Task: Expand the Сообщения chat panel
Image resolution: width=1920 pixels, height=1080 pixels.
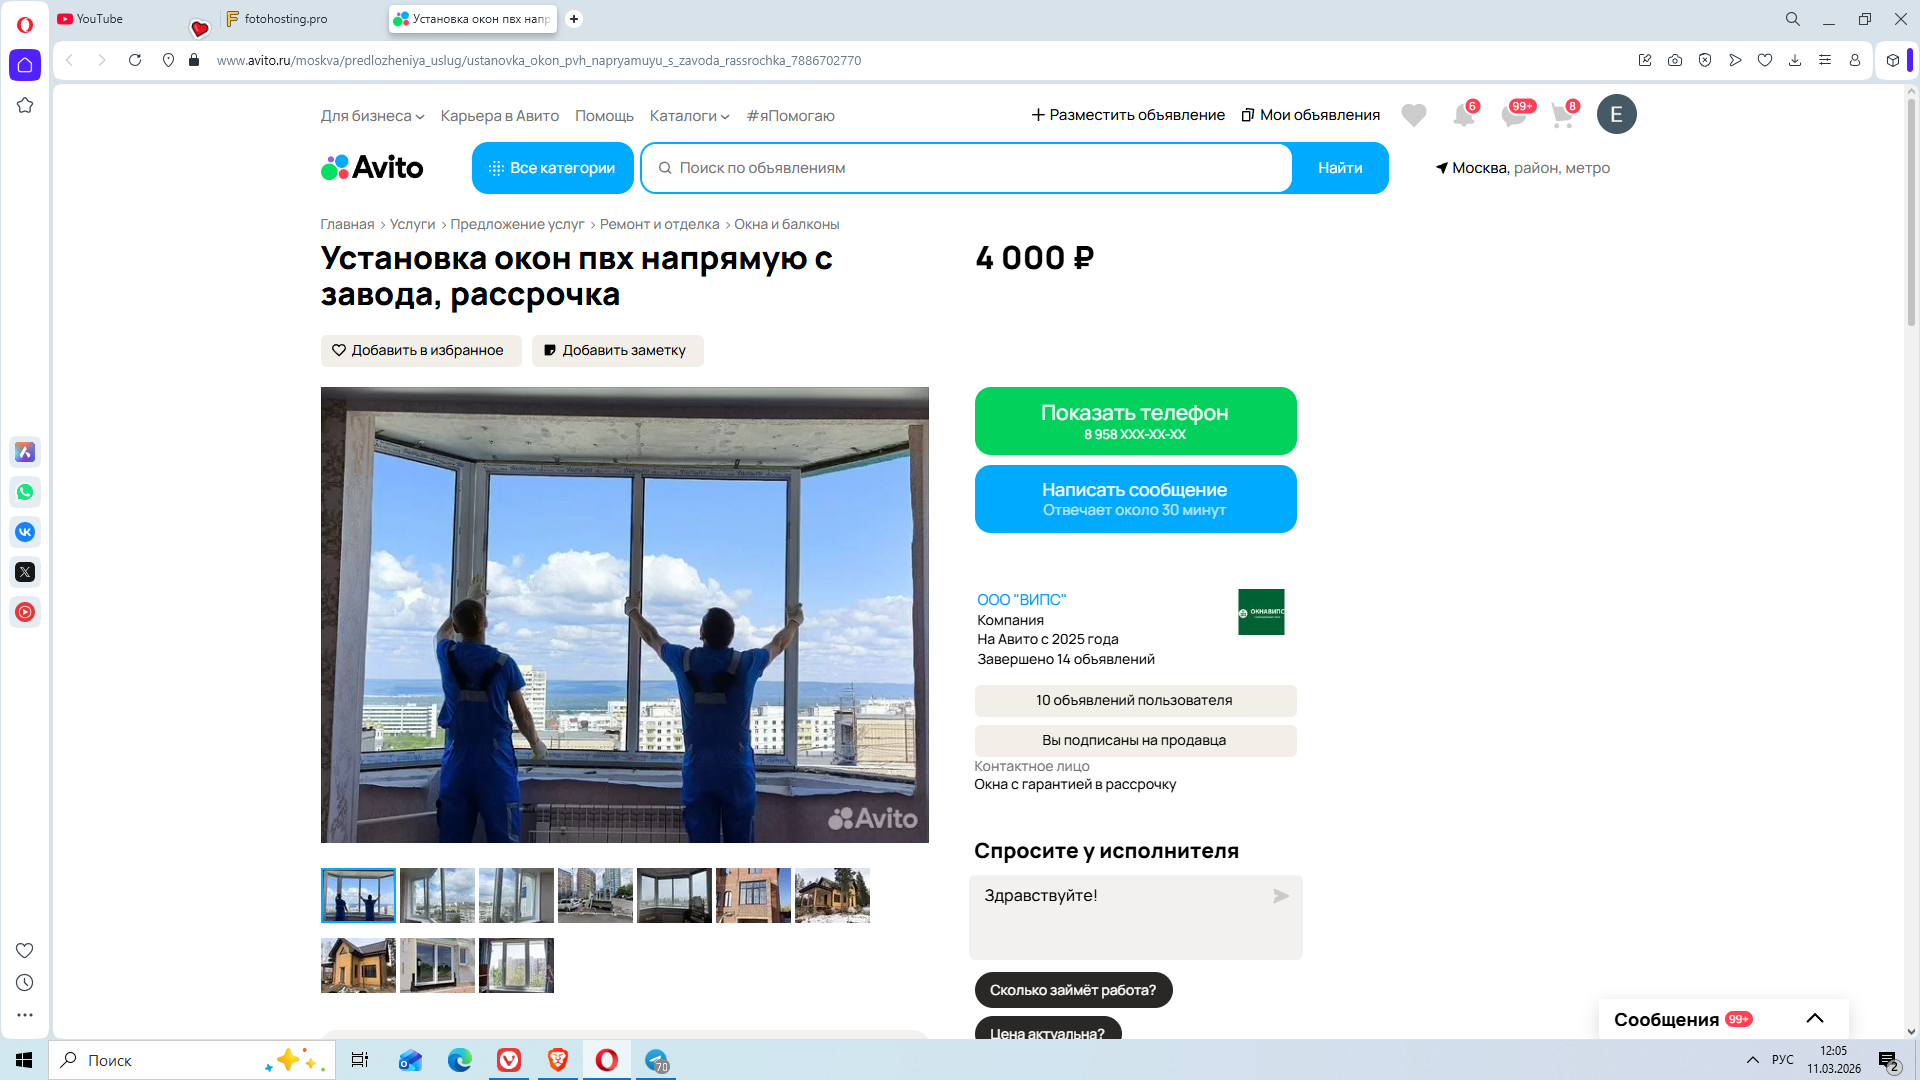Action: pyautogui.click(x=1814, y=1019)
